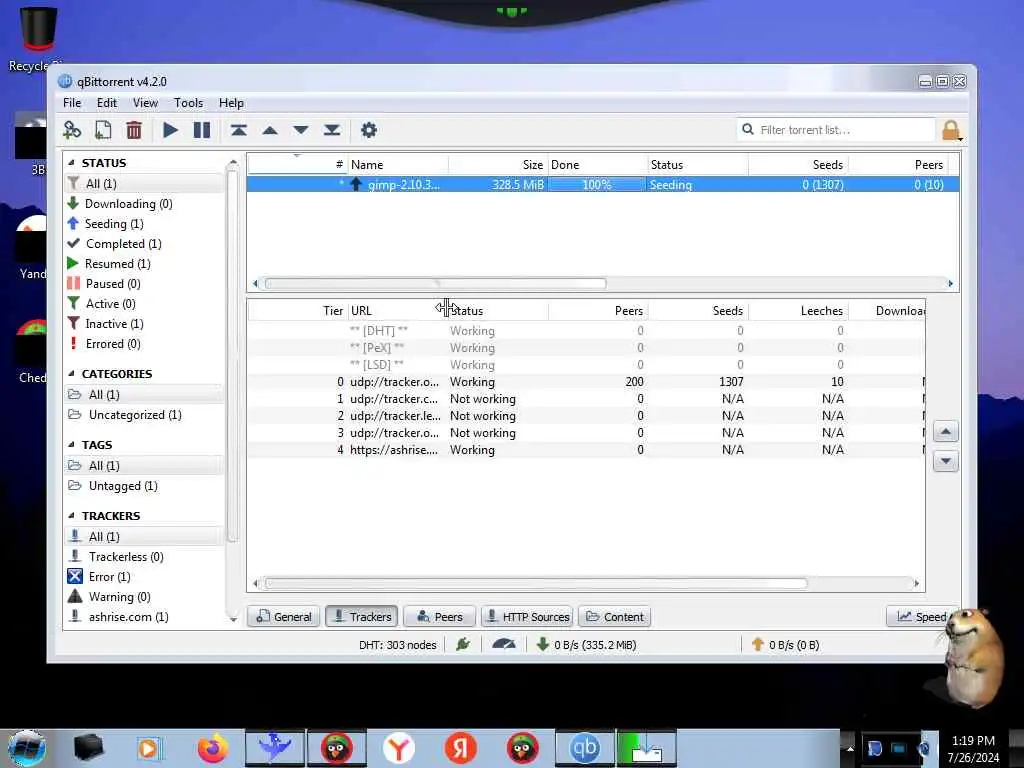1024x768 pixels.
Task: Collapse the TRACKERS section
Action: [x=71, y=516]
